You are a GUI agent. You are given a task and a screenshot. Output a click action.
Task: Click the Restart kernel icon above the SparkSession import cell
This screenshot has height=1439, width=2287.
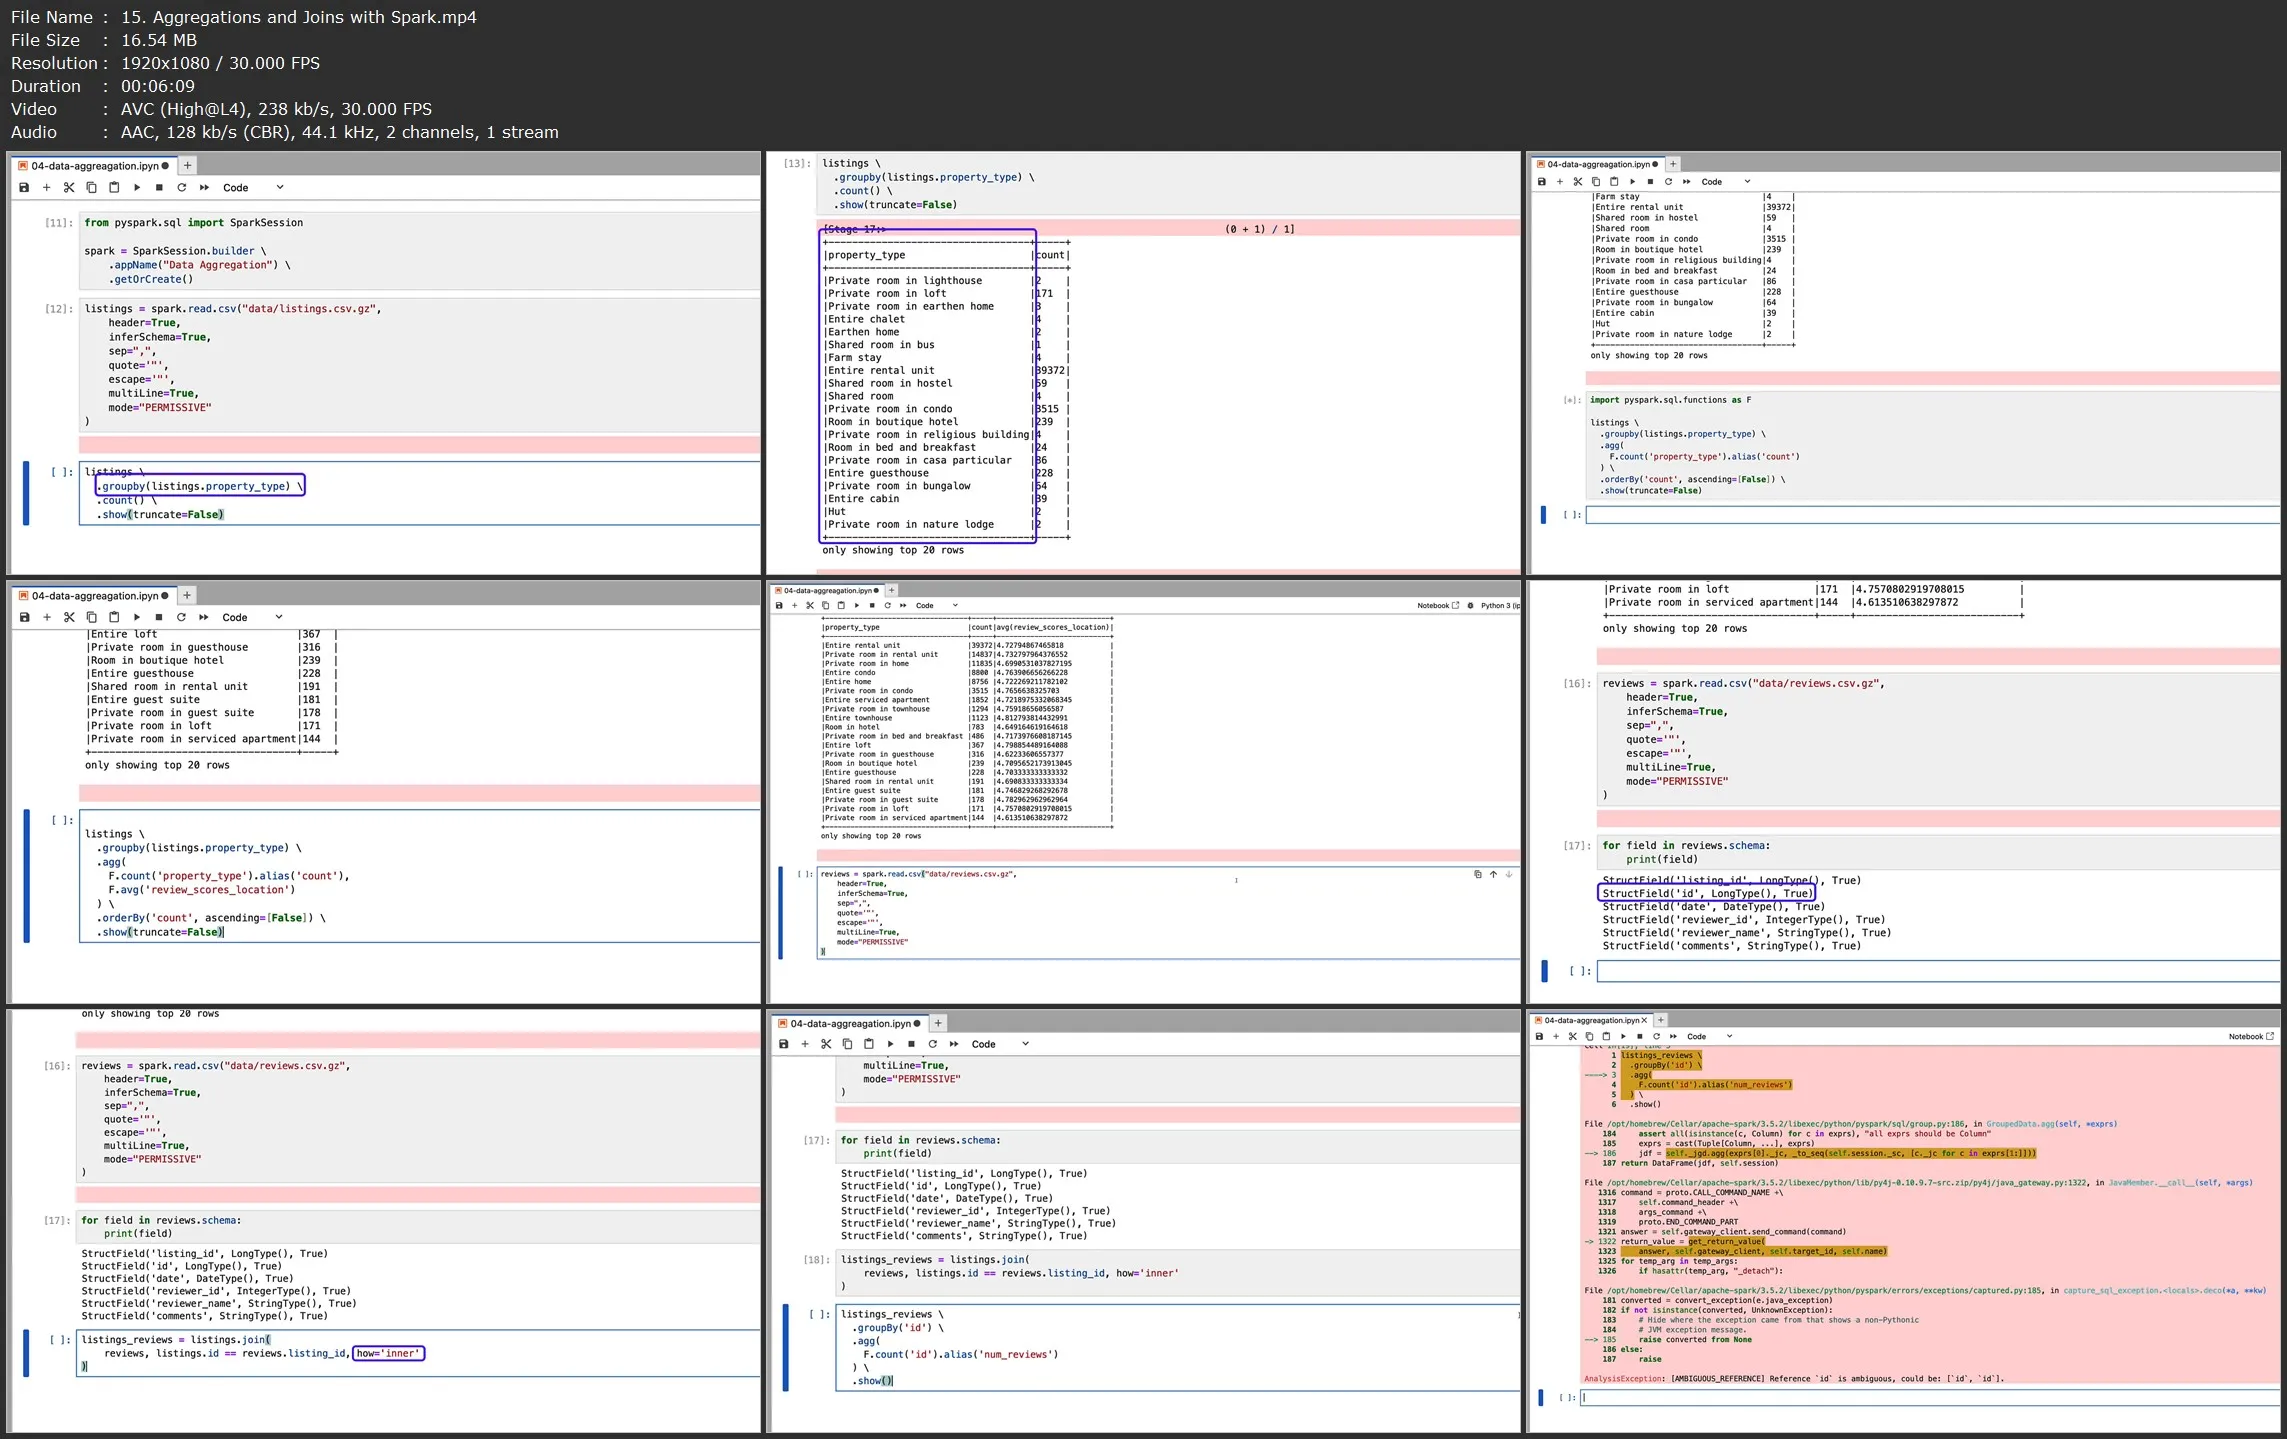coord(181,188)
